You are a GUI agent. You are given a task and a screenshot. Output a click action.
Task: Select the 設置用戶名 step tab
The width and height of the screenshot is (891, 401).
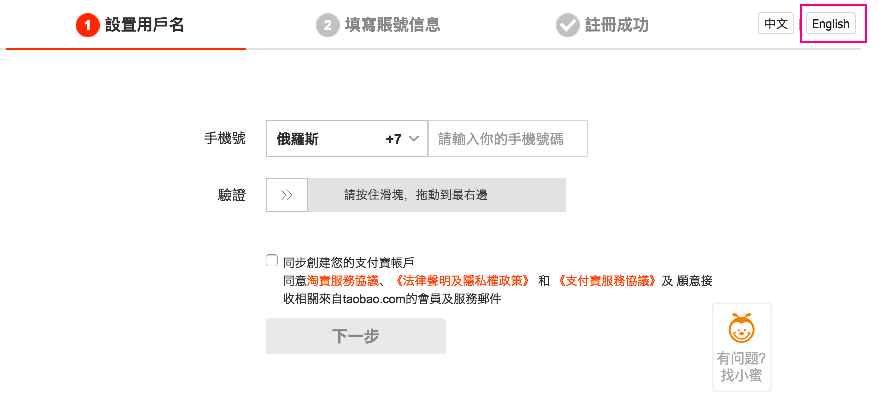pos(144,25)
